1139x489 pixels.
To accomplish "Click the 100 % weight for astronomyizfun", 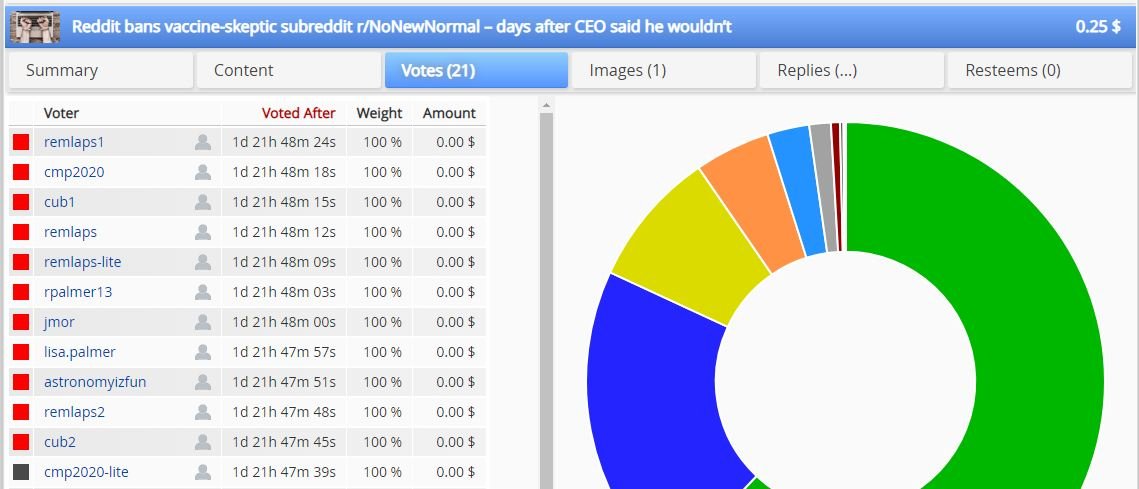I will tap(382, 381).
